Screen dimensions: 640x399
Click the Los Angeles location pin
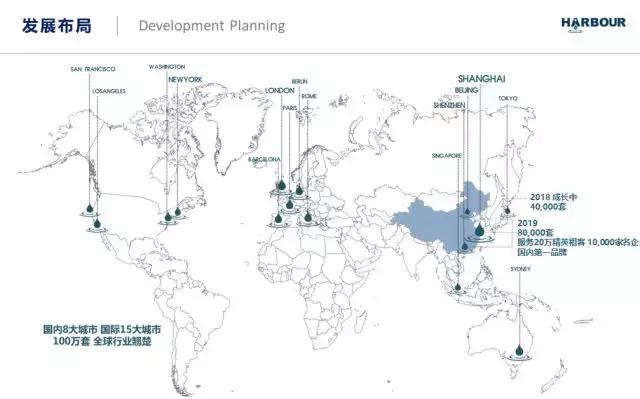tap(97, 223)
